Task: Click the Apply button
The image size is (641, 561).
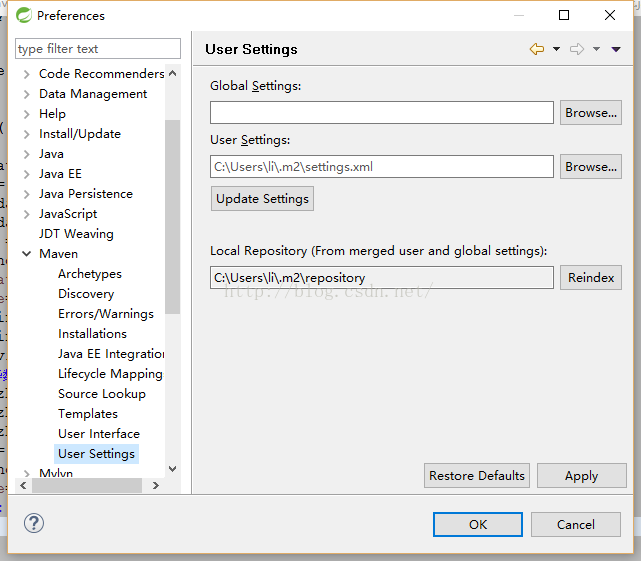Action: point(581,476)
